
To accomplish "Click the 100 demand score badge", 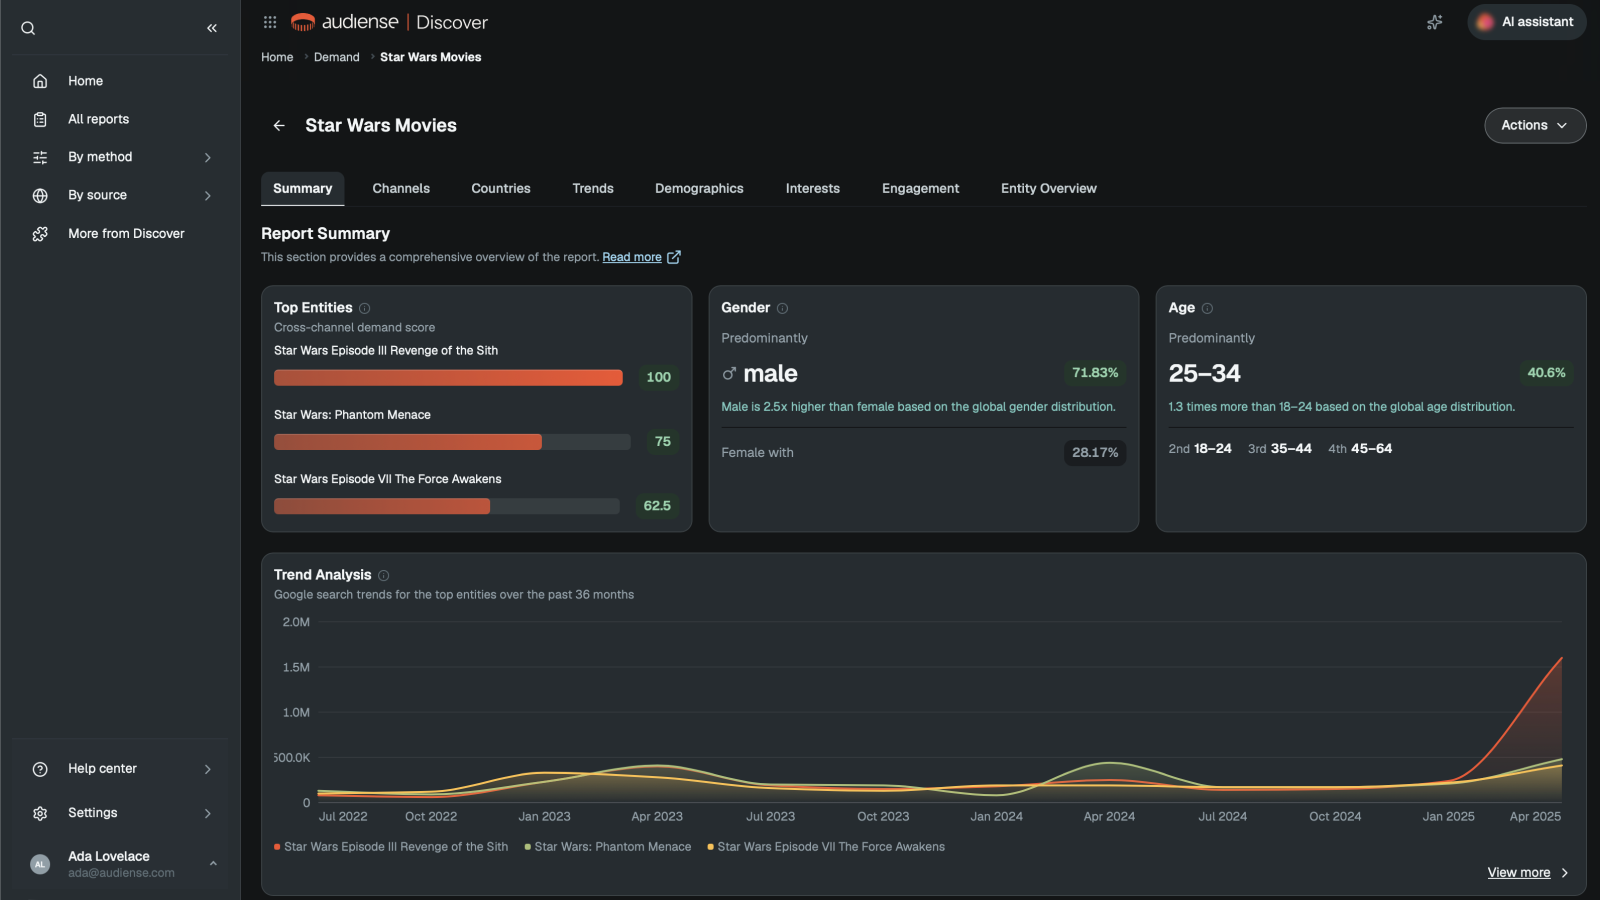I will tap(658, 378).
